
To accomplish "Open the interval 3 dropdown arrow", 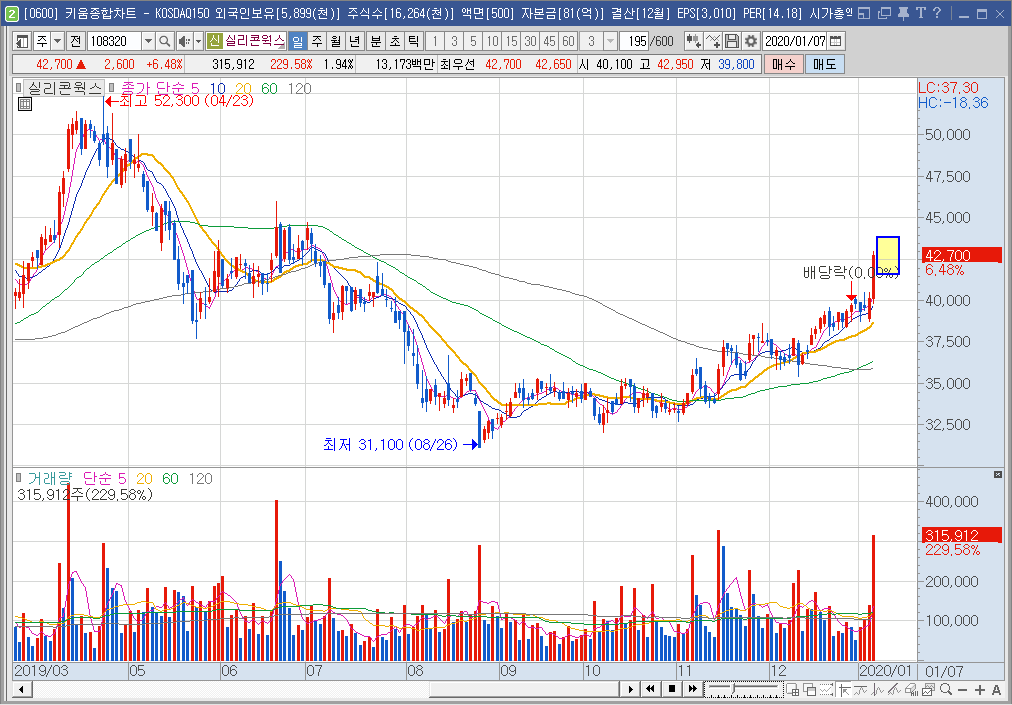I will [611, 41].
